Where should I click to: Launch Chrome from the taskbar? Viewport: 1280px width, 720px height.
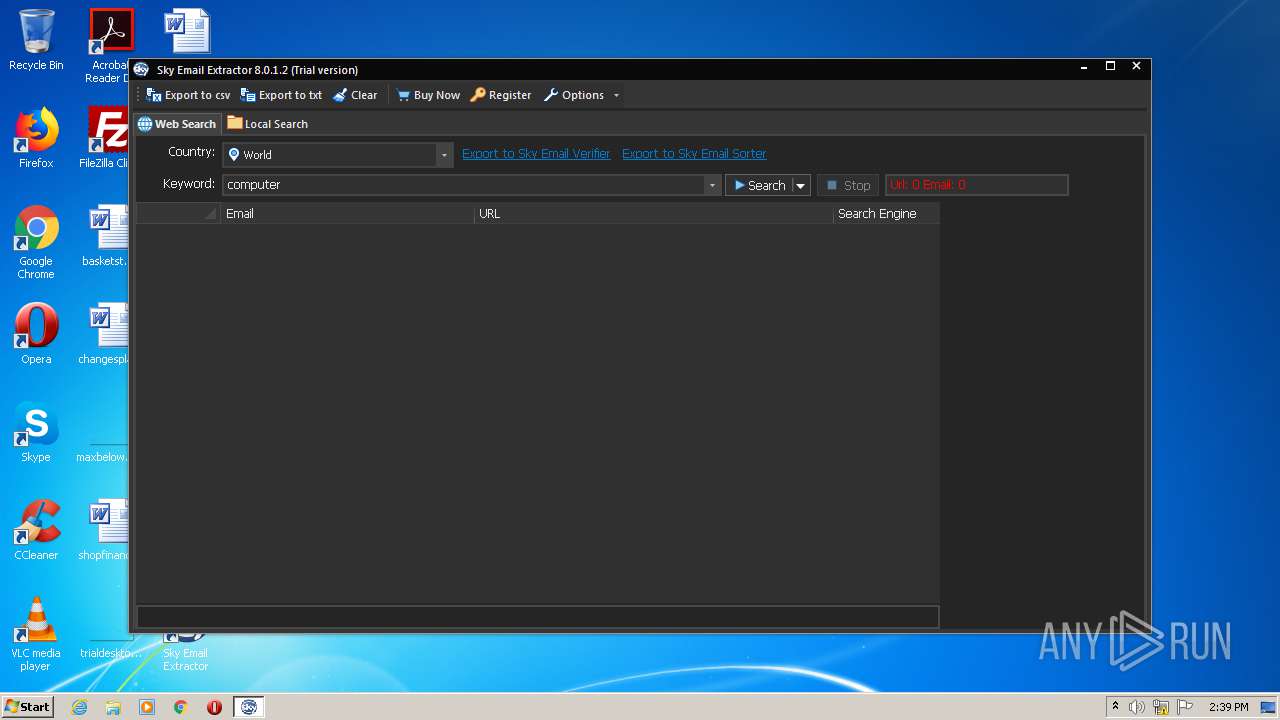[180, 707]
